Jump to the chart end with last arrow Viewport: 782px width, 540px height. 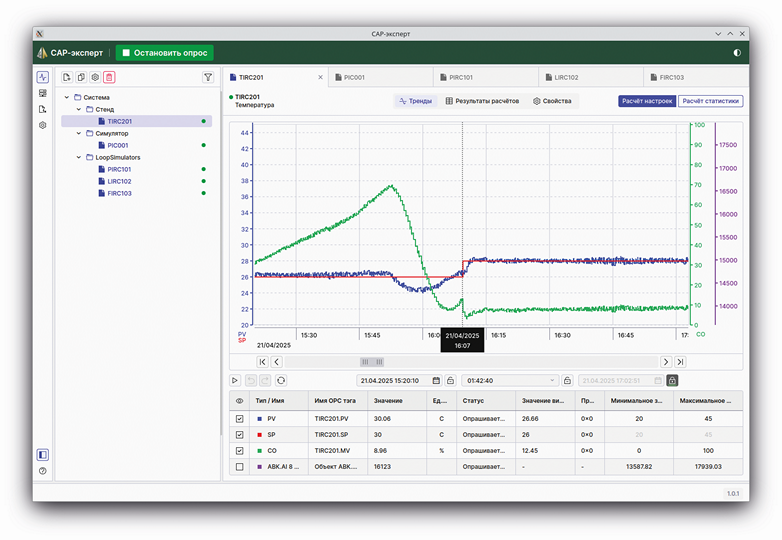680,361
